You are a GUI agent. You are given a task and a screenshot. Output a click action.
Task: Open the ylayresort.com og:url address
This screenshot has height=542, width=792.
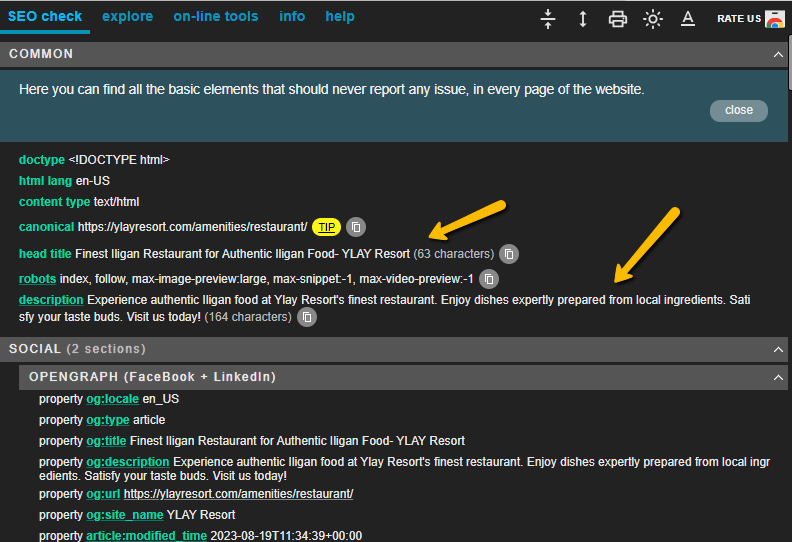238,494
